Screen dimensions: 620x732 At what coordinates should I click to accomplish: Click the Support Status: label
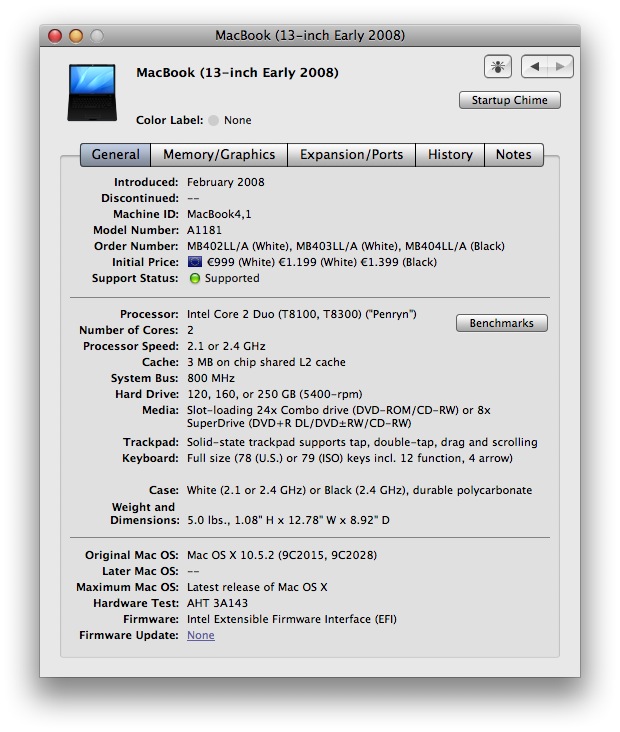click(x=135, y=278)
